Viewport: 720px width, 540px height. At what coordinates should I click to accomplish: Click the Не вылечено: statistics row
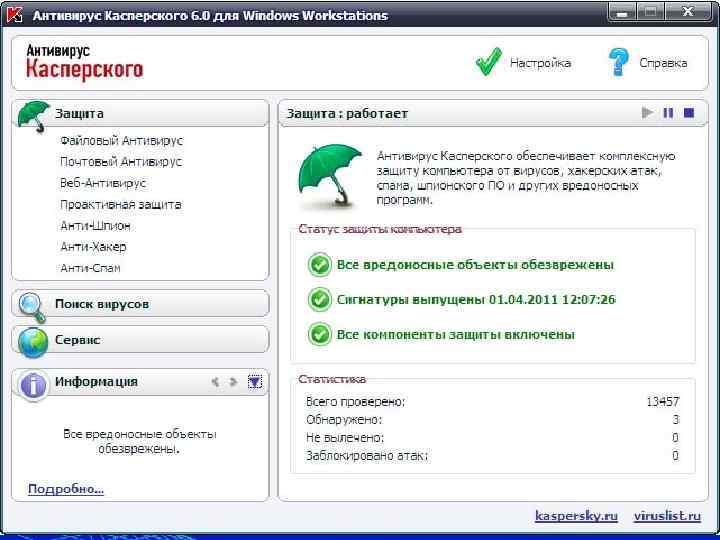tap(492, 438)
